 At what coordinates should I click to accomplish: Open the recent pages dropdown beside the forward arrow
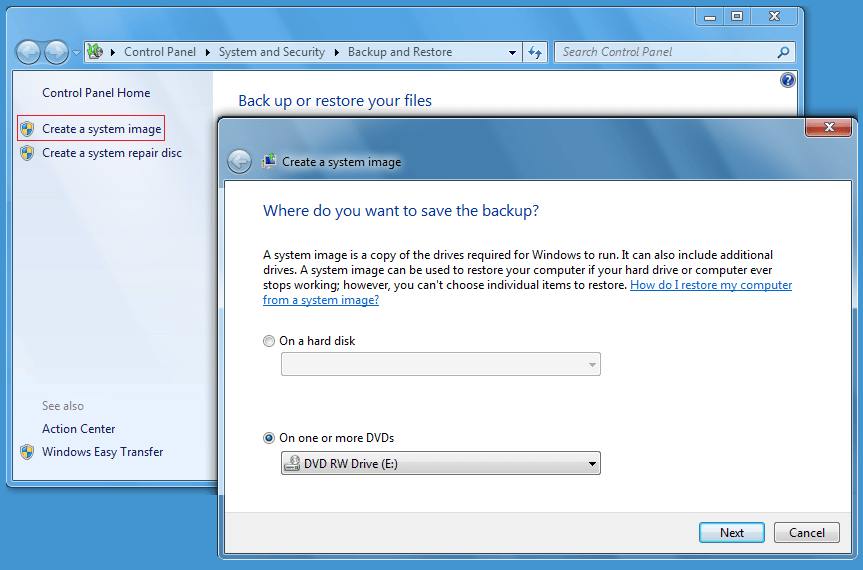click(77, 53)
